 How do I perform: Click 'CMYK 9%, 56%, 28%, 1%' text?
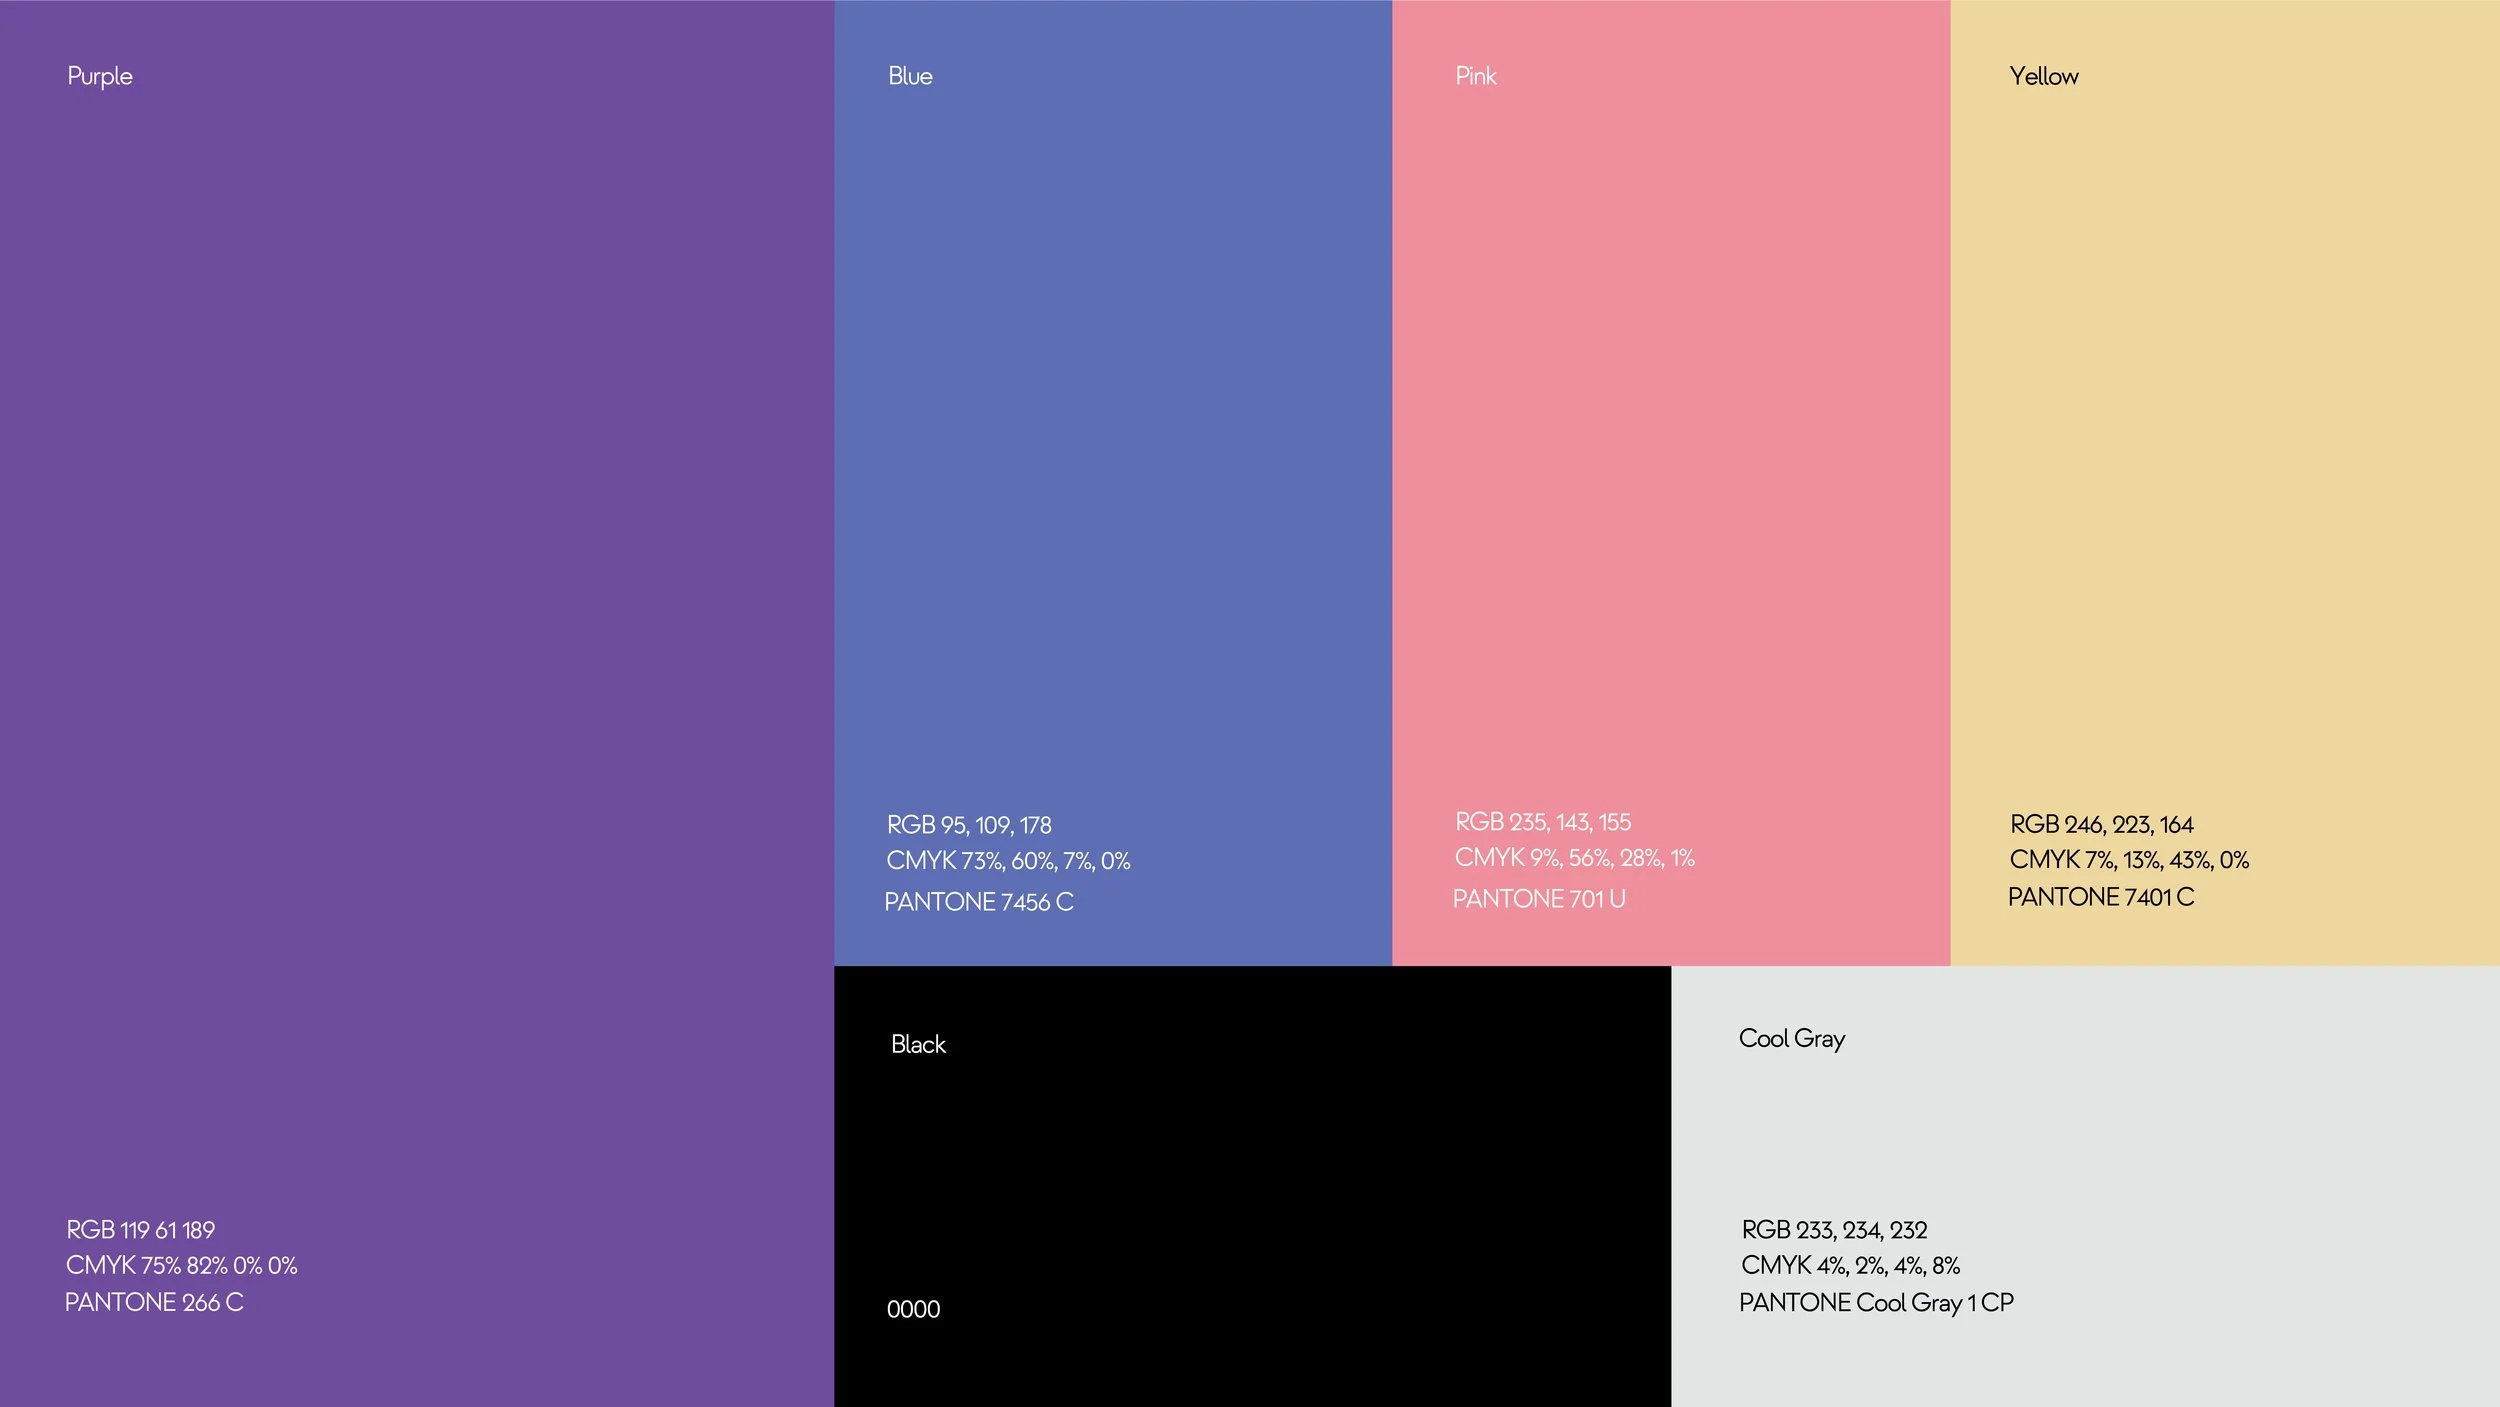[x=1574, y=858]
